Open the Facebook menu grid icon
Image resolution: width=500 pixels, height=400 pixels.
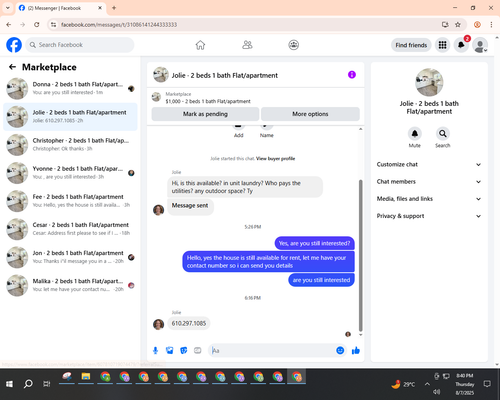(442, 45)
